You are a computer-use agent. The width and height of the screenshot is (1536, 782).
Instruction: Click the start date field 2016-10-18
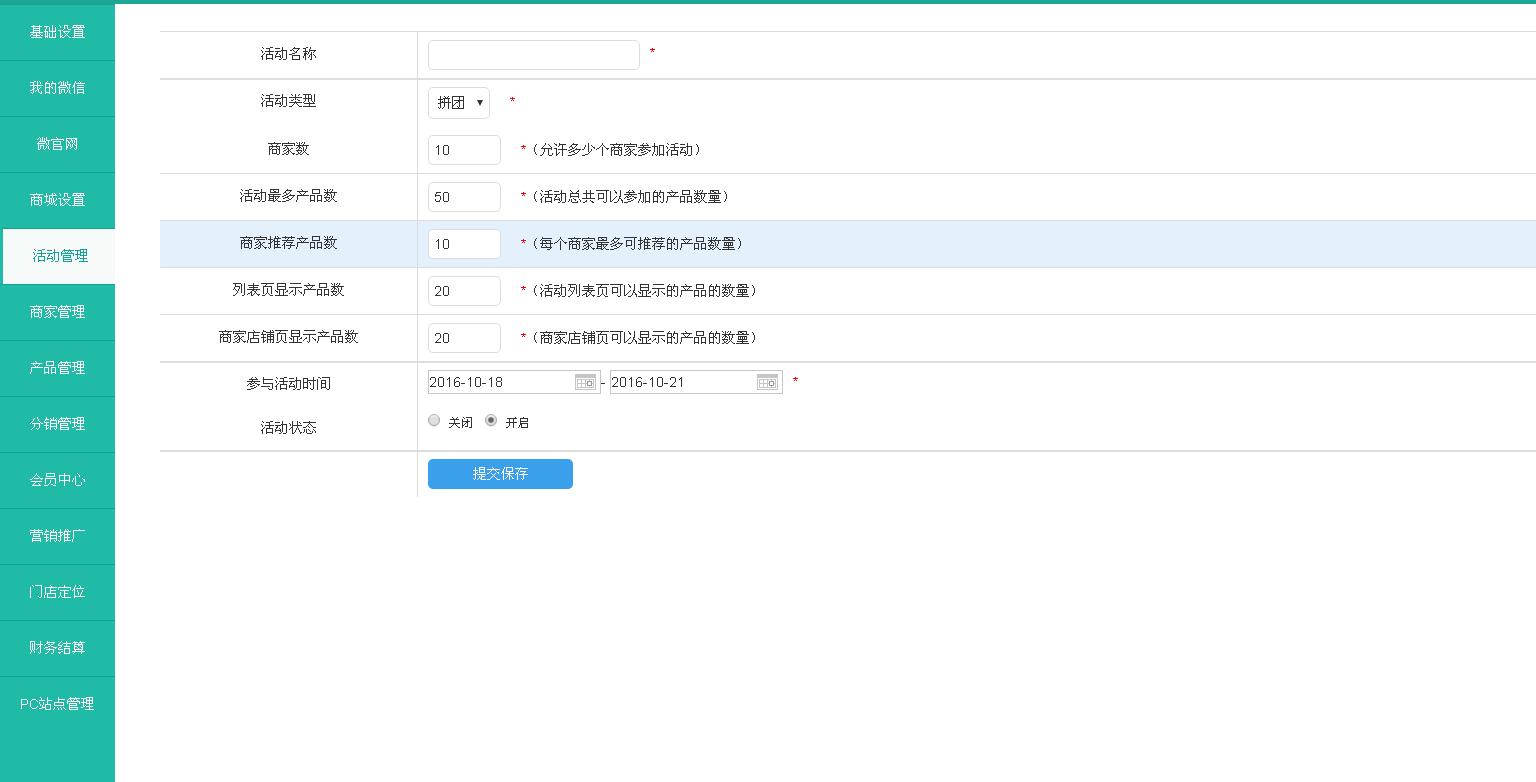(500, 382)
